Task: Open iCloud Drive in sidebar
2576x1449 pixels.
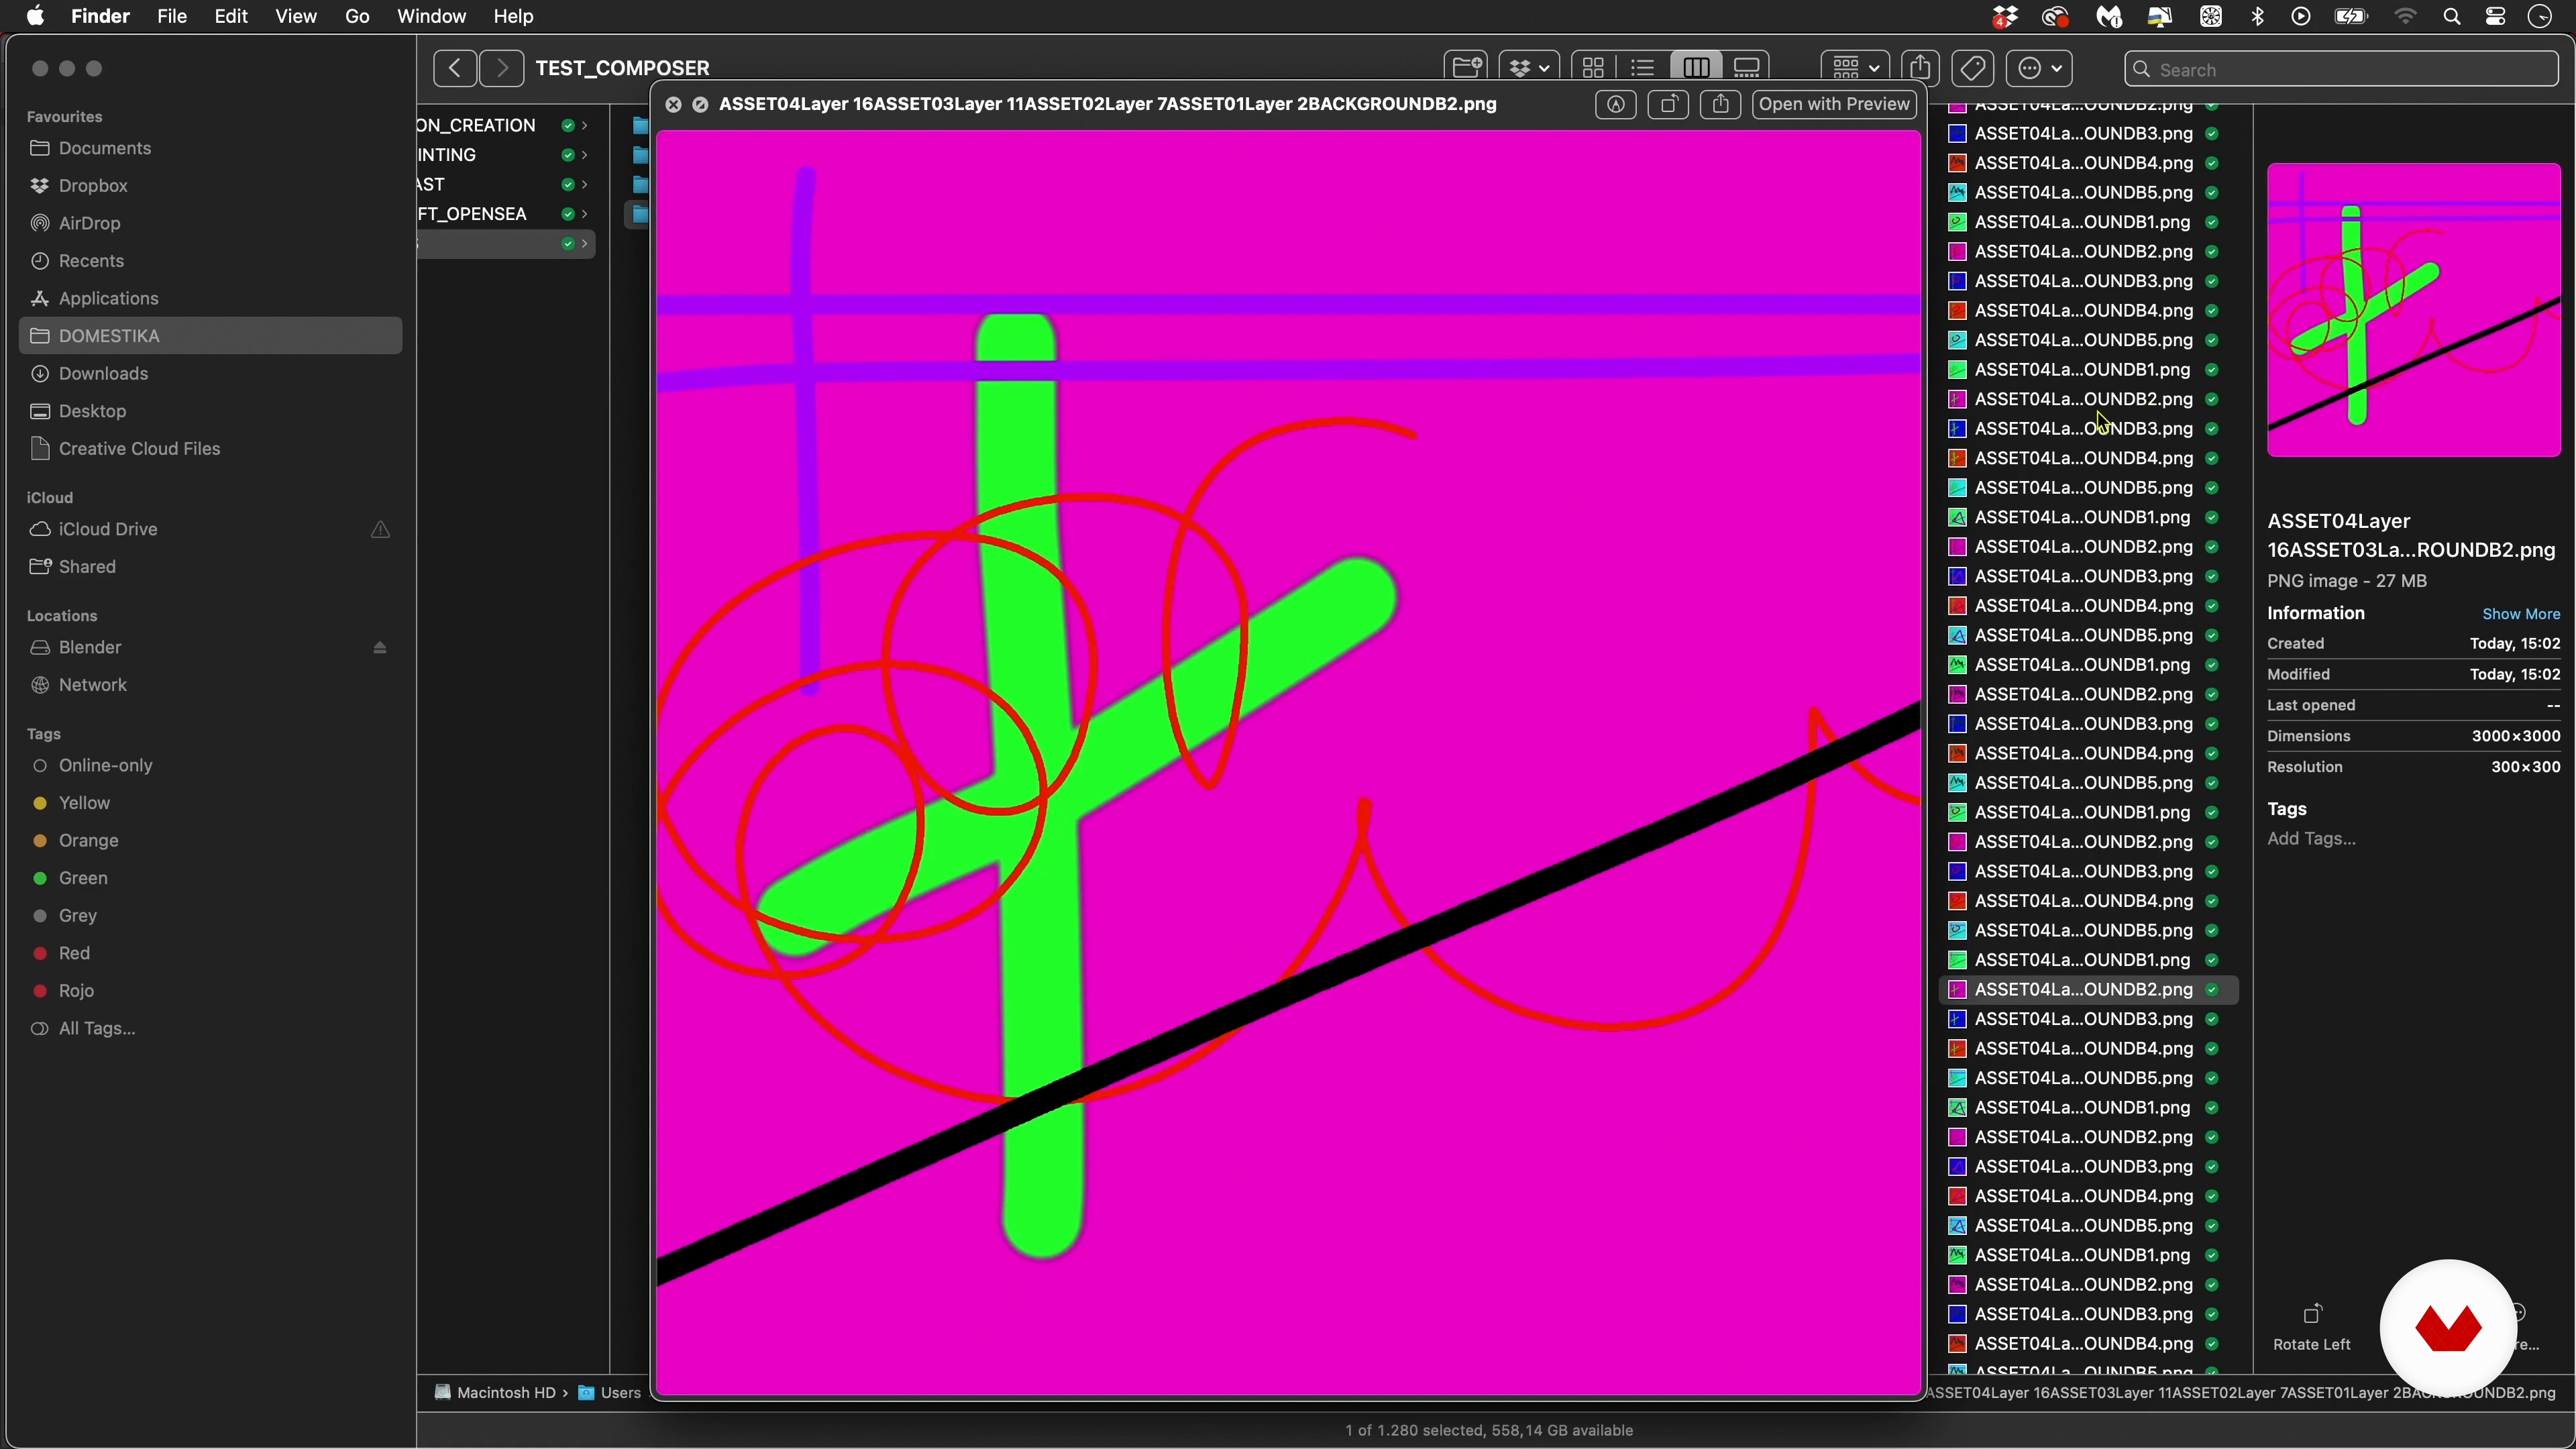Action: click(108, 530)
